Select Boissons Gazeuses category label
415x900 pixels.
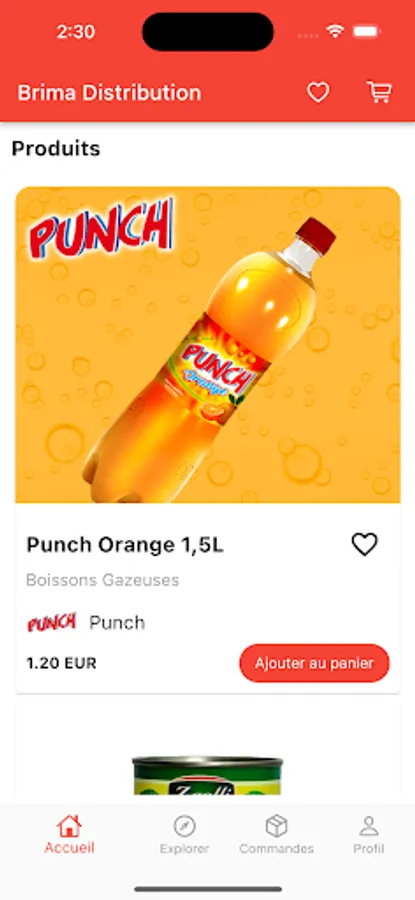pos(103,580)
